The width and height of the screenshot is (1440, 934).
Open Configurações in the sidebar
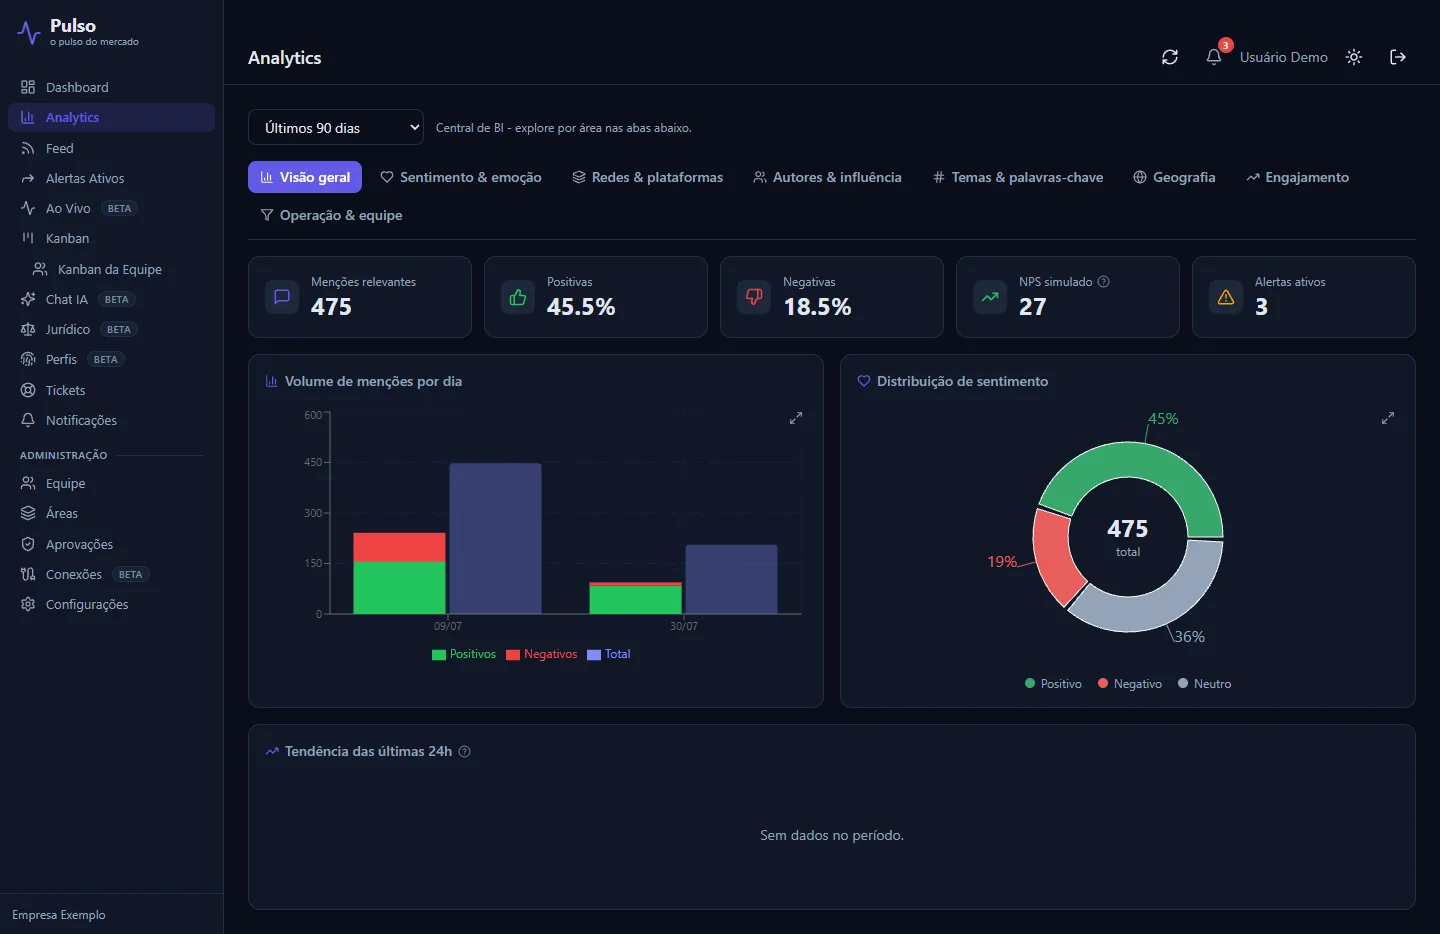[111, 604]
